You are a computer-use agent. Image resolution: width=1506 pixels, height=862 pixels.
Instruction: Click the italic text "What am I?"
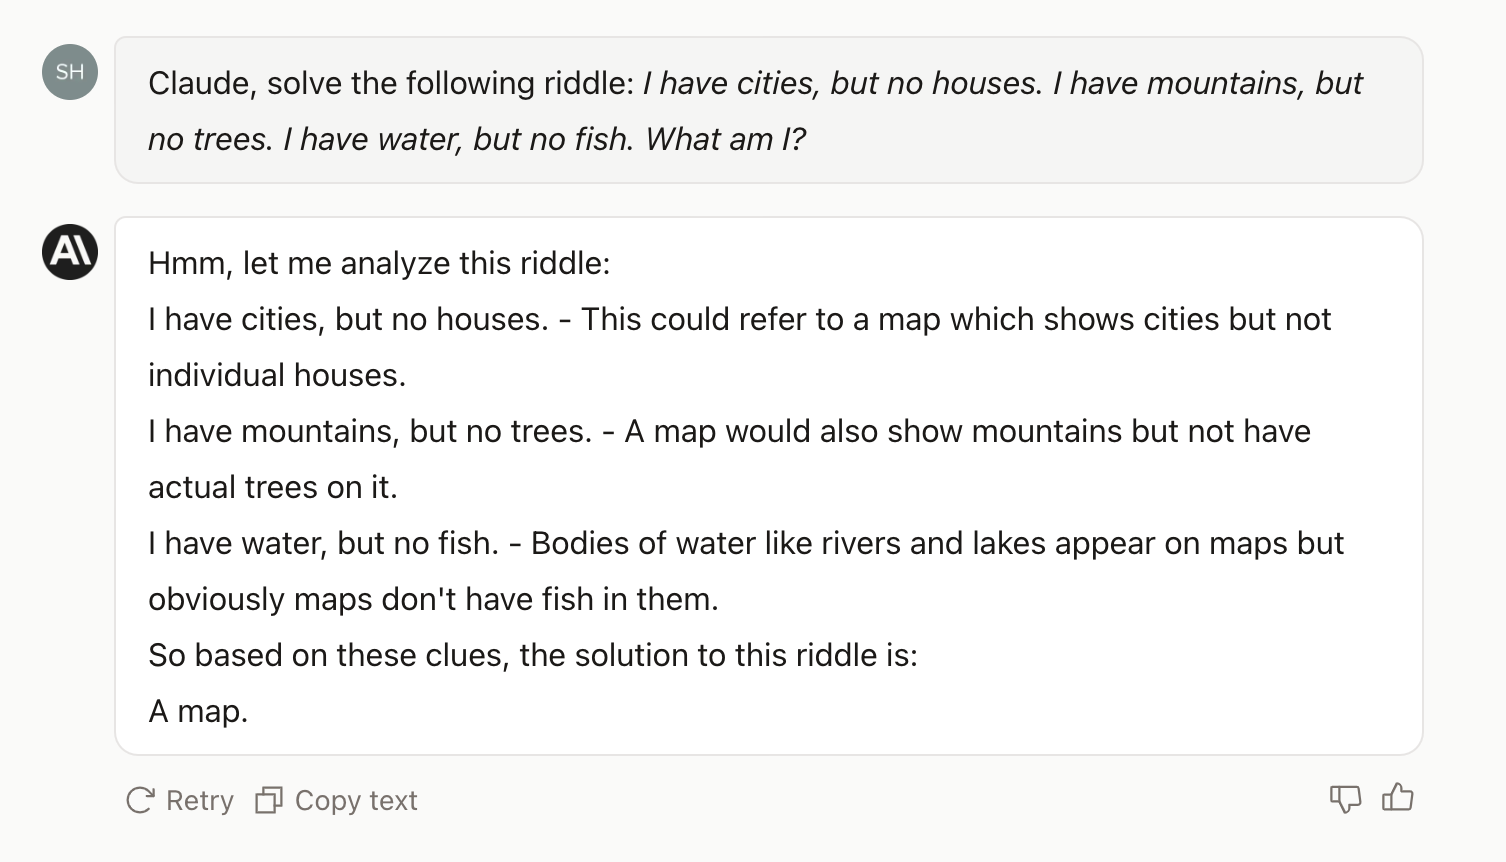(x=725, y=139)
